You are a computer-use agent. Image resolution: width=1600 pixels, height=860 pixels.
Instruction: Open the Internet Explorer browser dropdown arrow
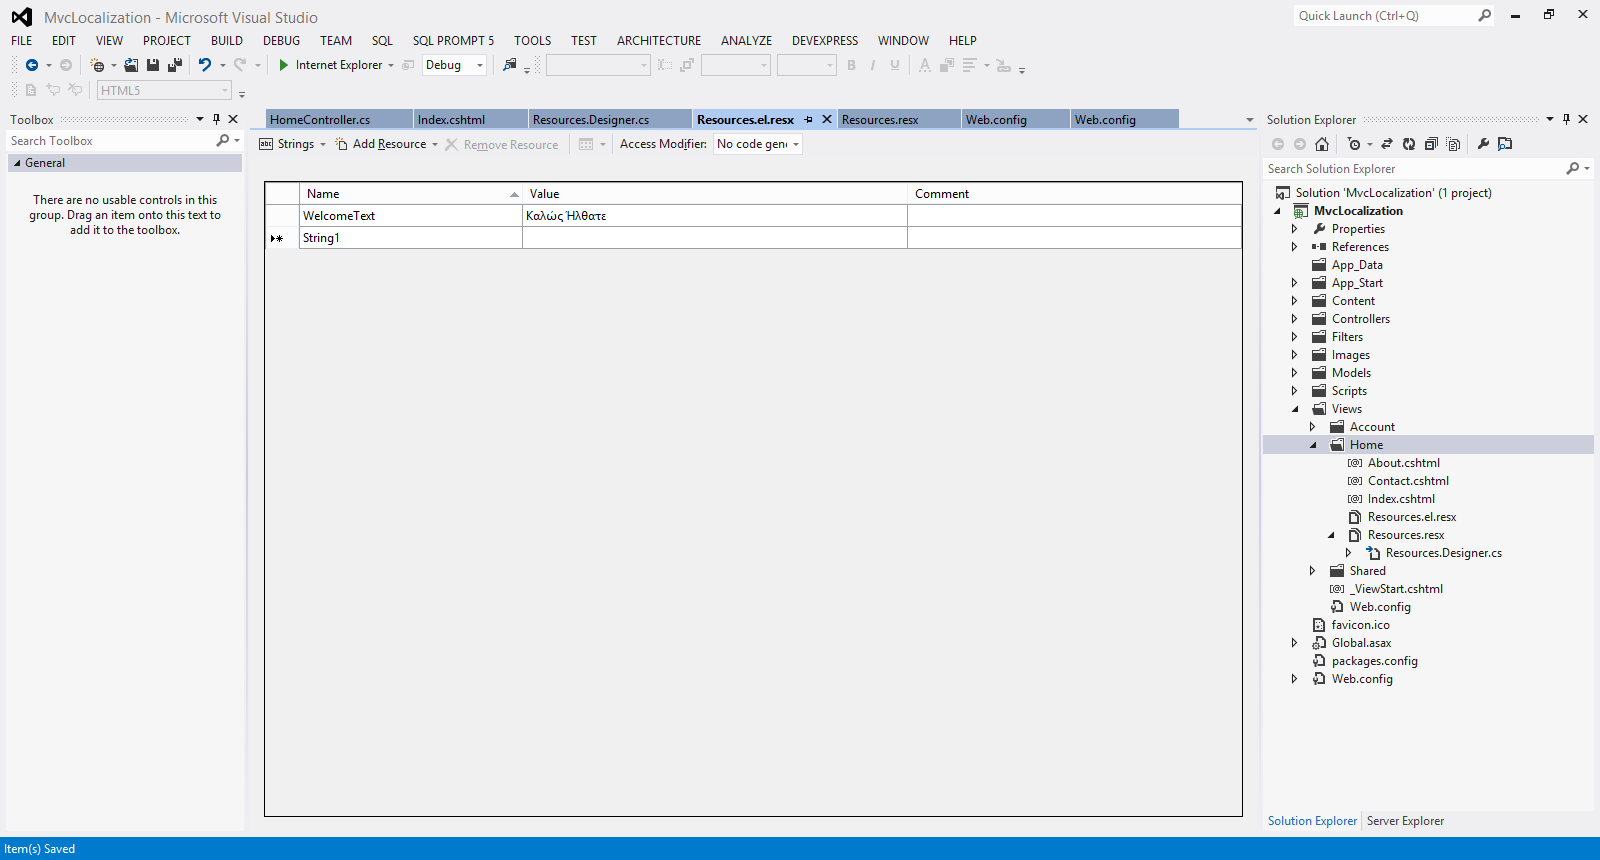pyautogui.click(x=391, y=65)
